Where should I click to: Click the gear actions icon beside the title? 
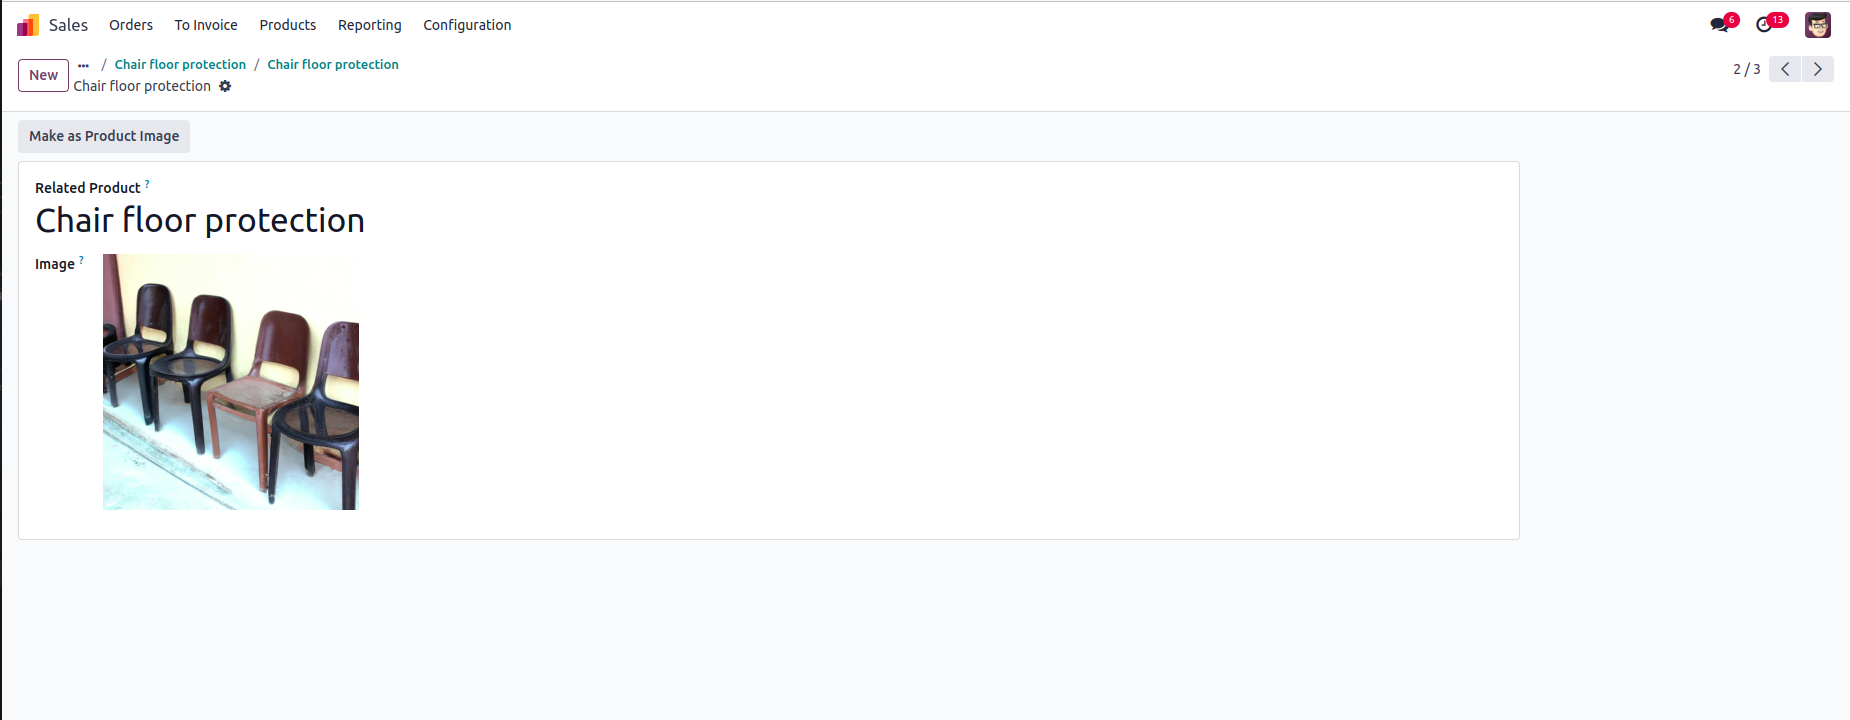(225, 86)
